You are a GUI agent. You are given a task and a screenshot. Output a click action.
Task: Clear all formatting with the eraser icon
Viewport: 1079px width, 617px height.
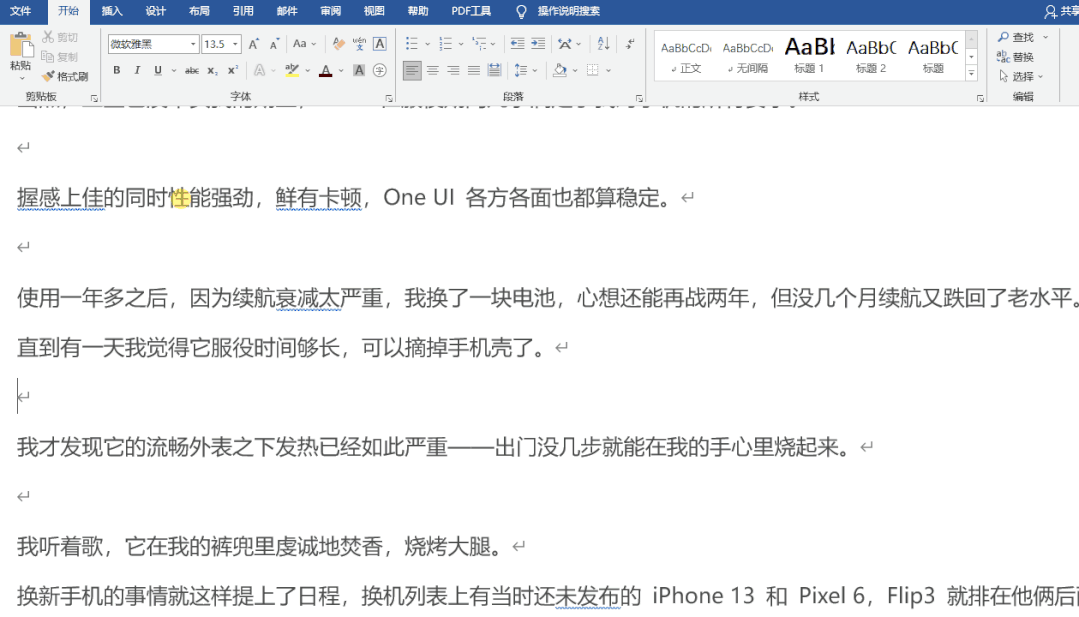(338, 44)
